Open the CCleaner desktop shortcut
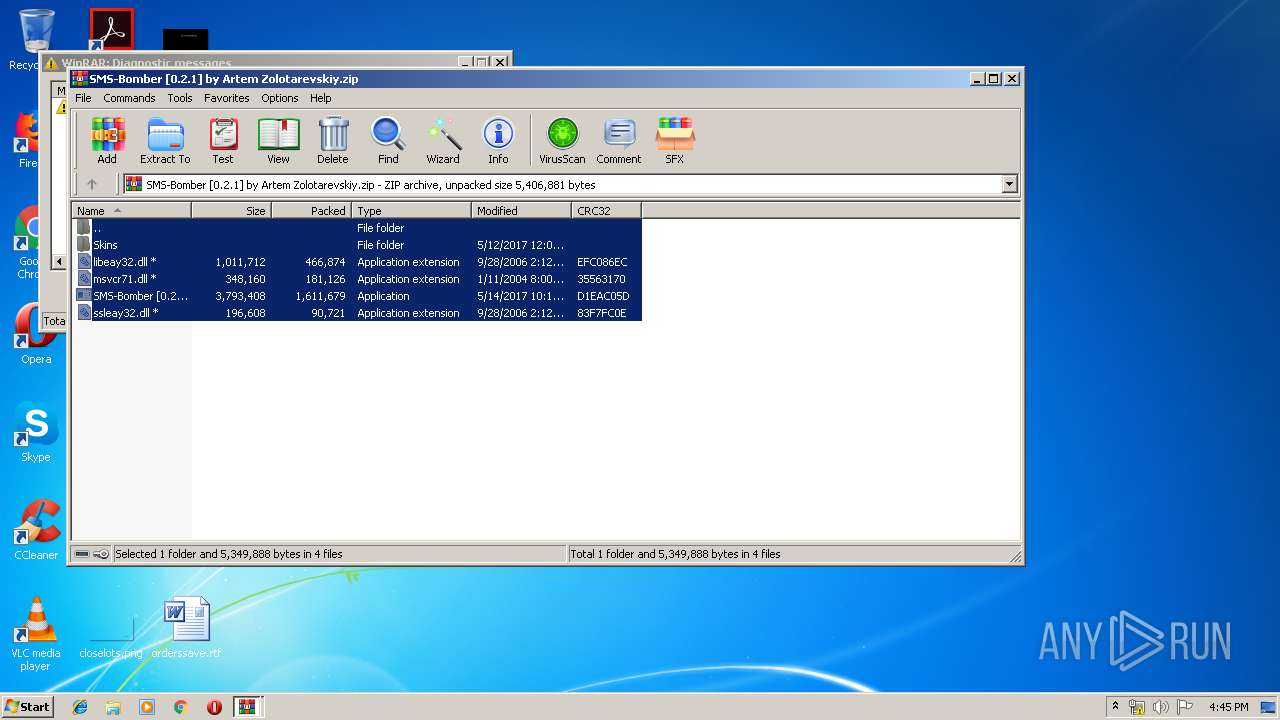 (x=36, y=530)
